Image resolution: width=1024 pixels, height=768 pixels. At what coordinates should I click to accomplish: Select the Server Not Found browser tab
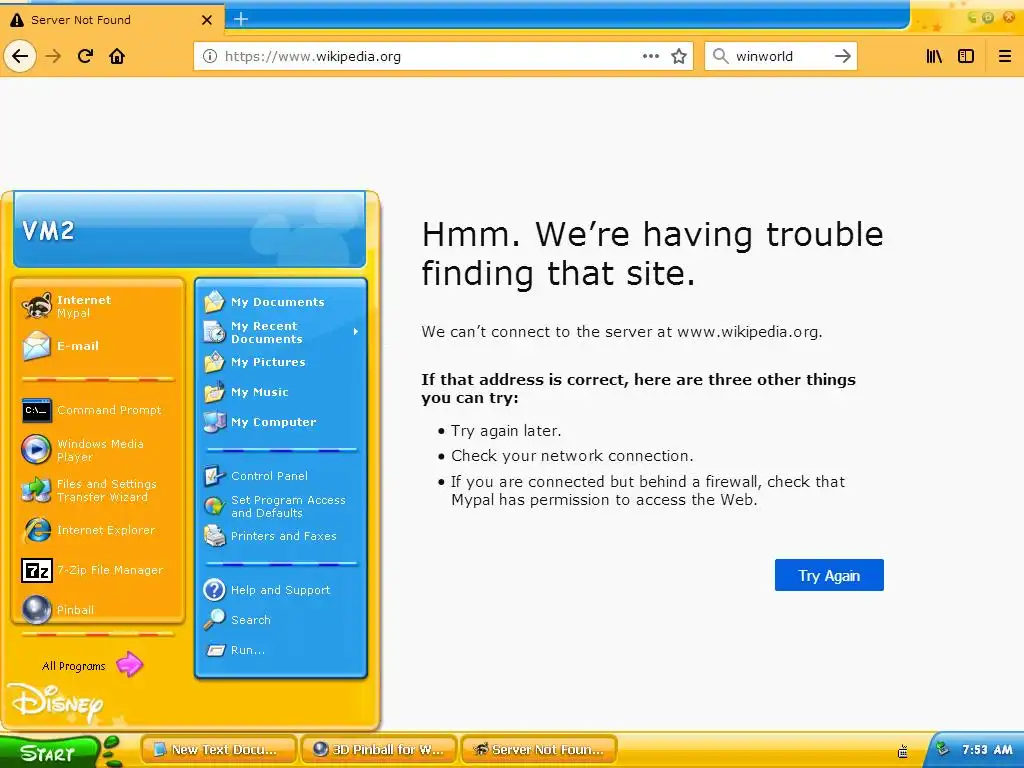111,20
